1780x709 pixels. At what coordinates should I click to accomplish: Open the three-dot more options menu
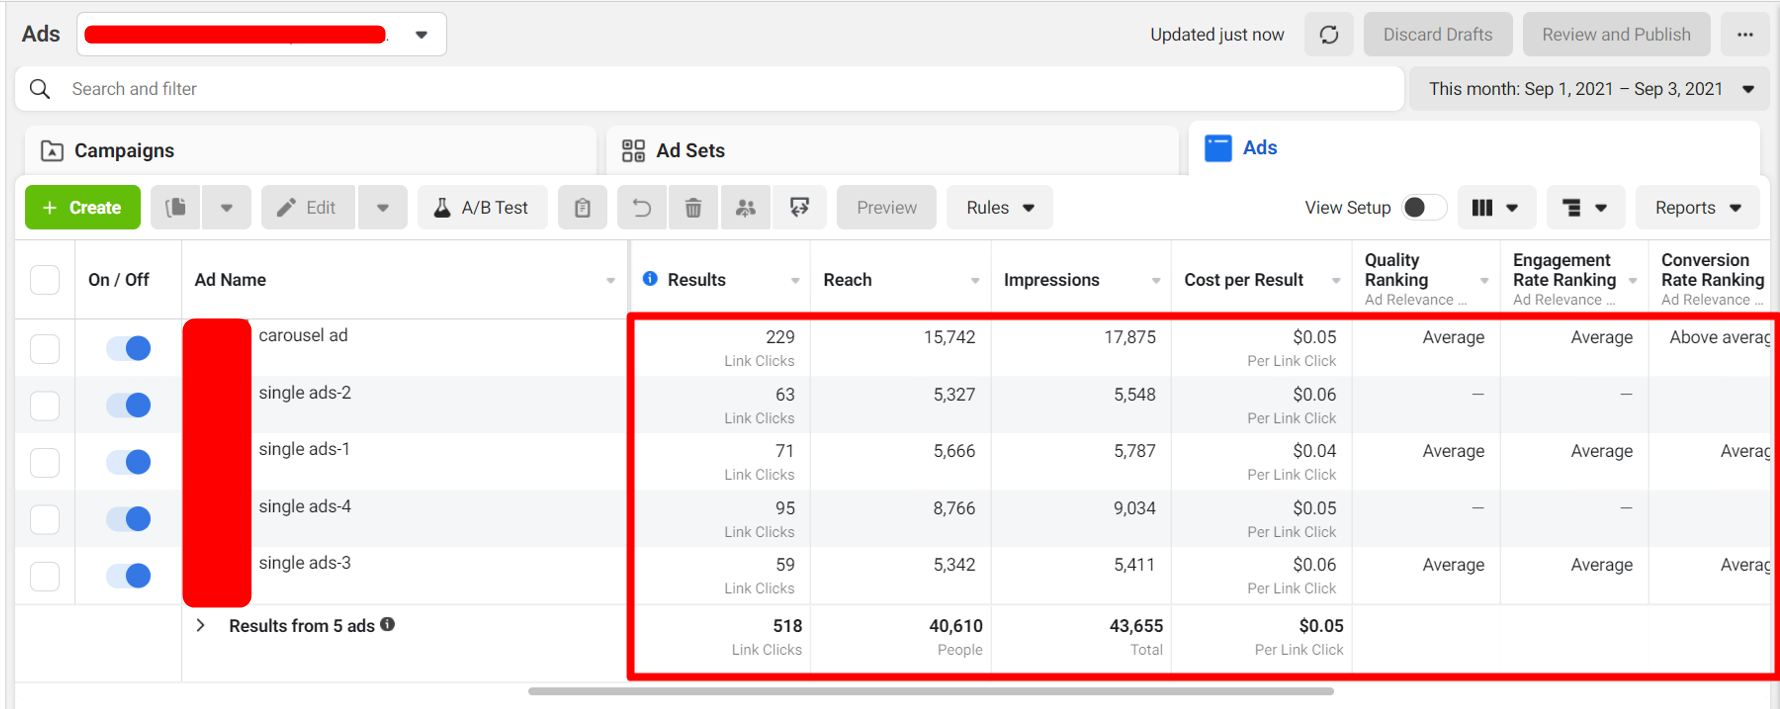coord(1745,35)
